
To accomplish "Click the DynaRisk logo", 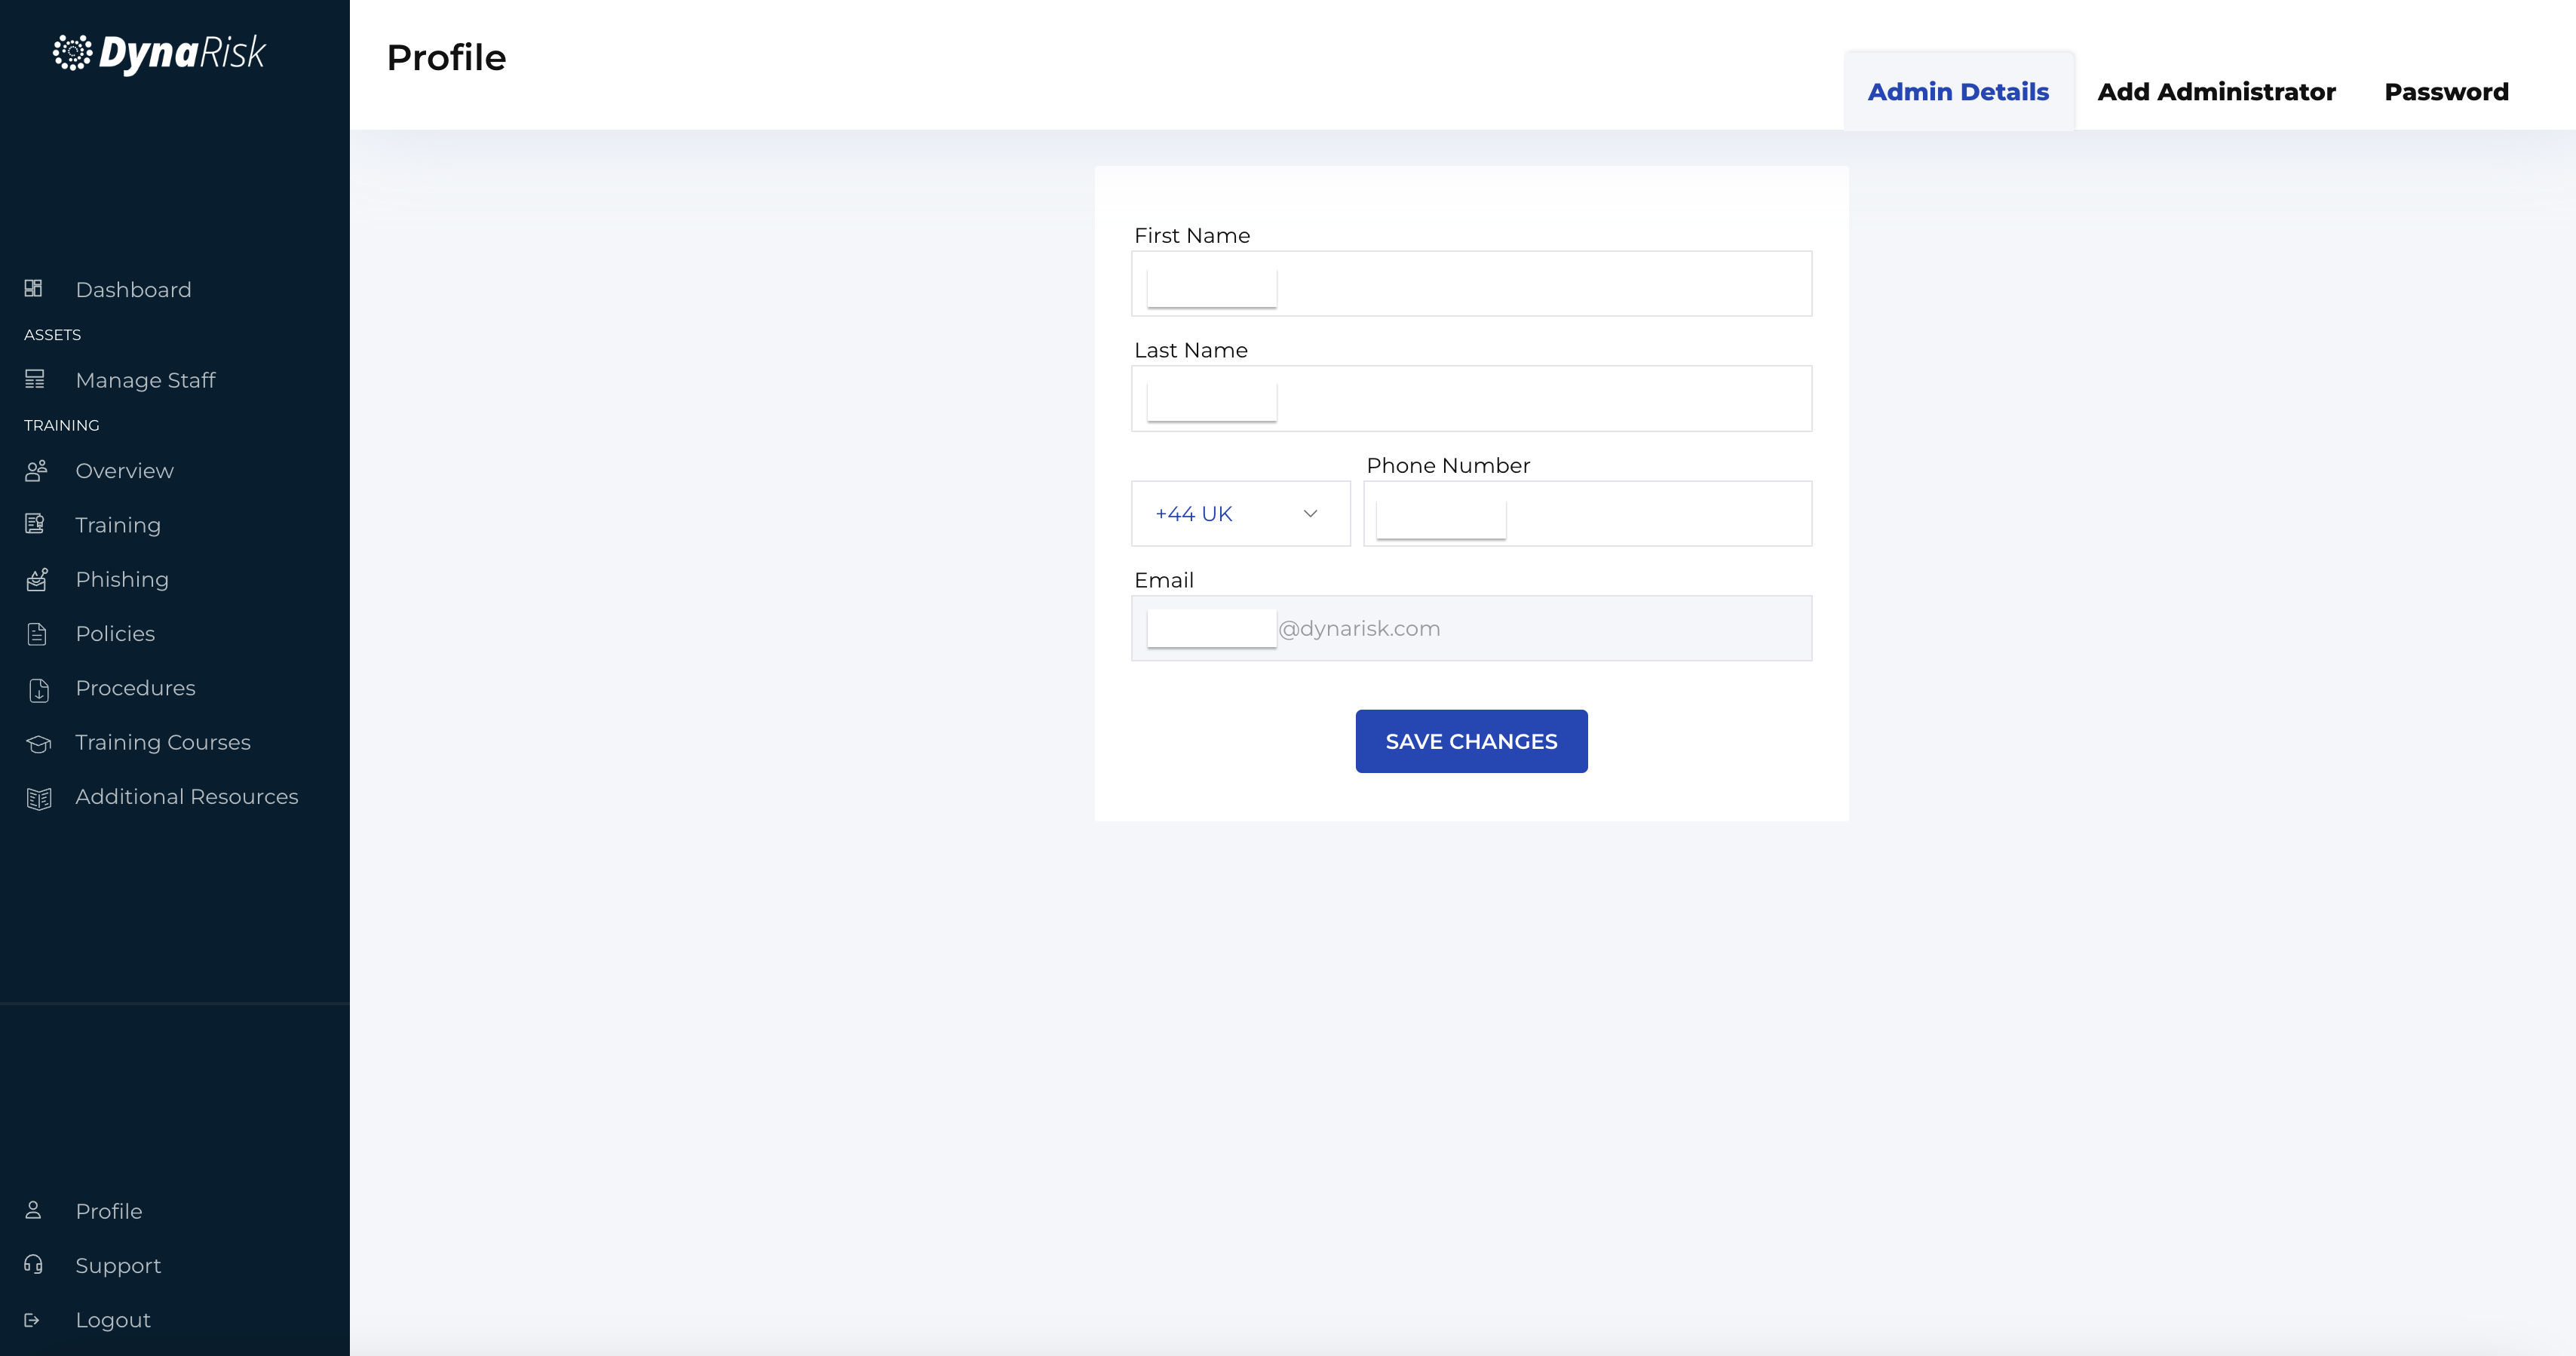I will 160,53.
